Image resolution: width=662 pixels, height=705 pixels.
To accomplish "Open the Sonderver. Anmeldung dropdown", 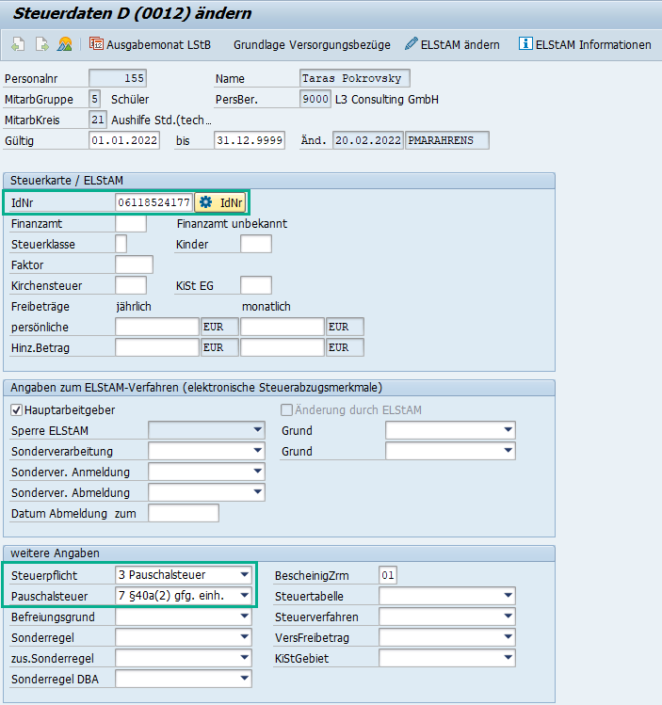I will [x=206, y=472].
